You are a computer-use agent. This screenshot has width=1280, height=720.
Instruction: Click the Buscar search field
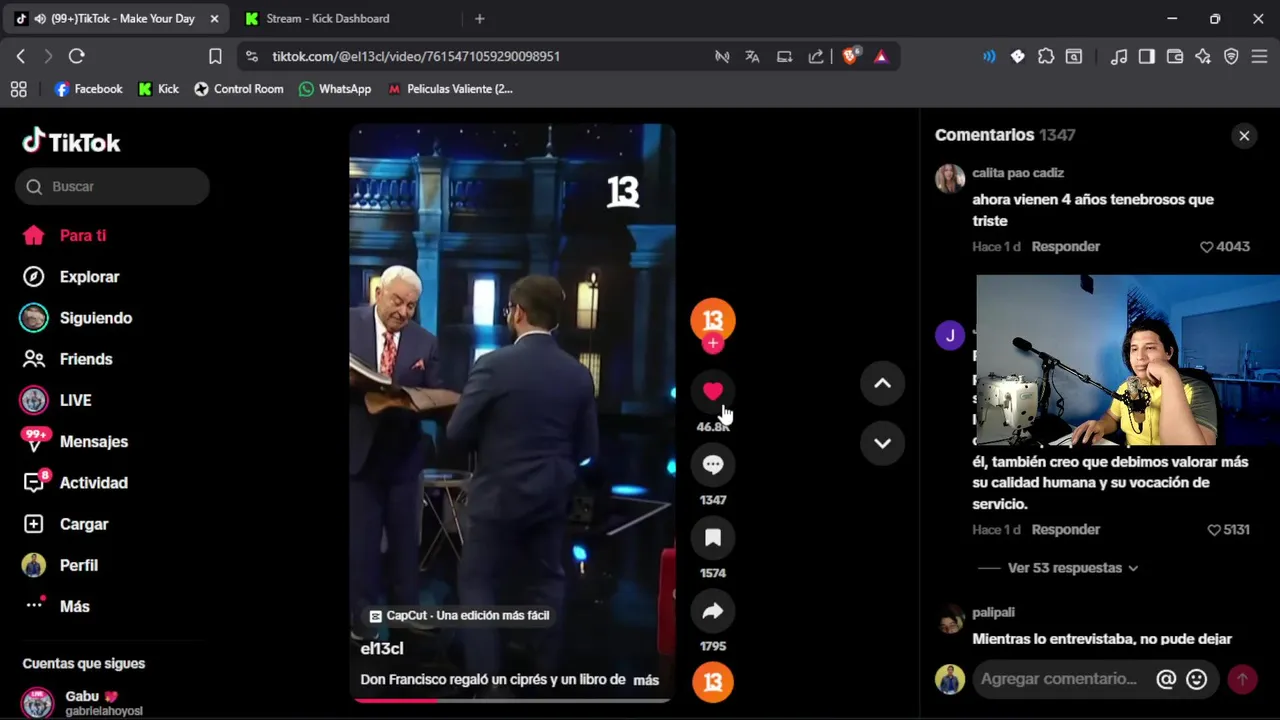click(112, 186)
